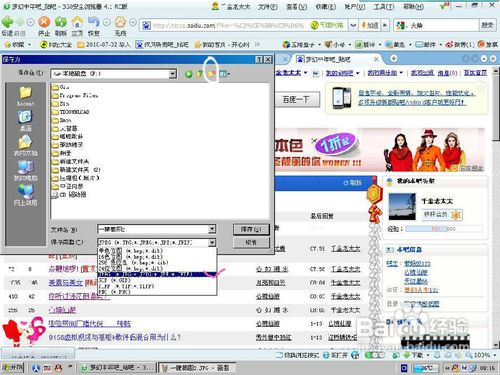
Task: Open My Documents shortcut in dialog sidebar
Action: 25,146
